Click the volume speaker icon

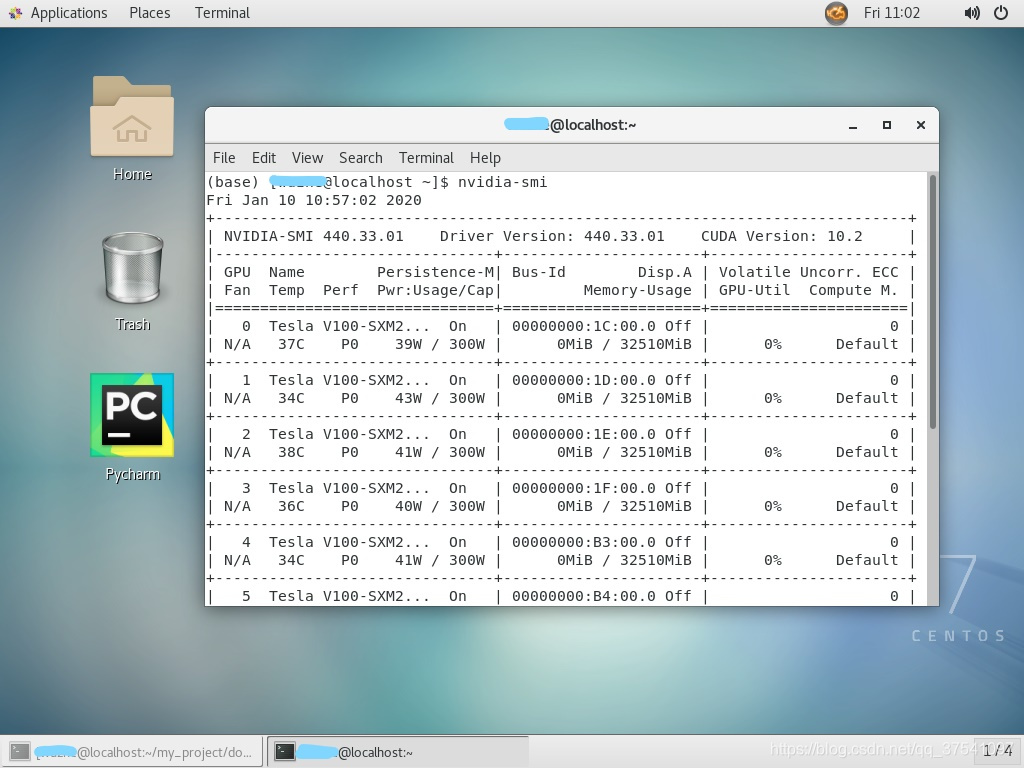[x=972, y=13]
